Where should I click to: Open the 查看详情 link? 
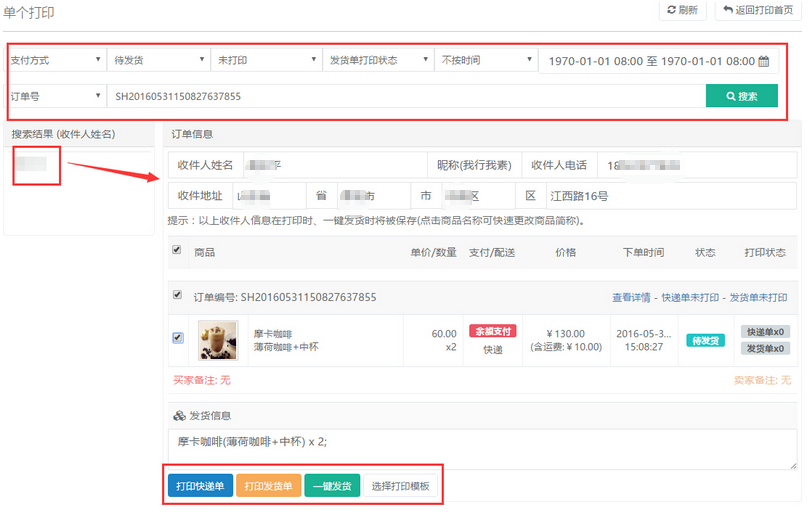pyautogui.click(x=632, y=297)
